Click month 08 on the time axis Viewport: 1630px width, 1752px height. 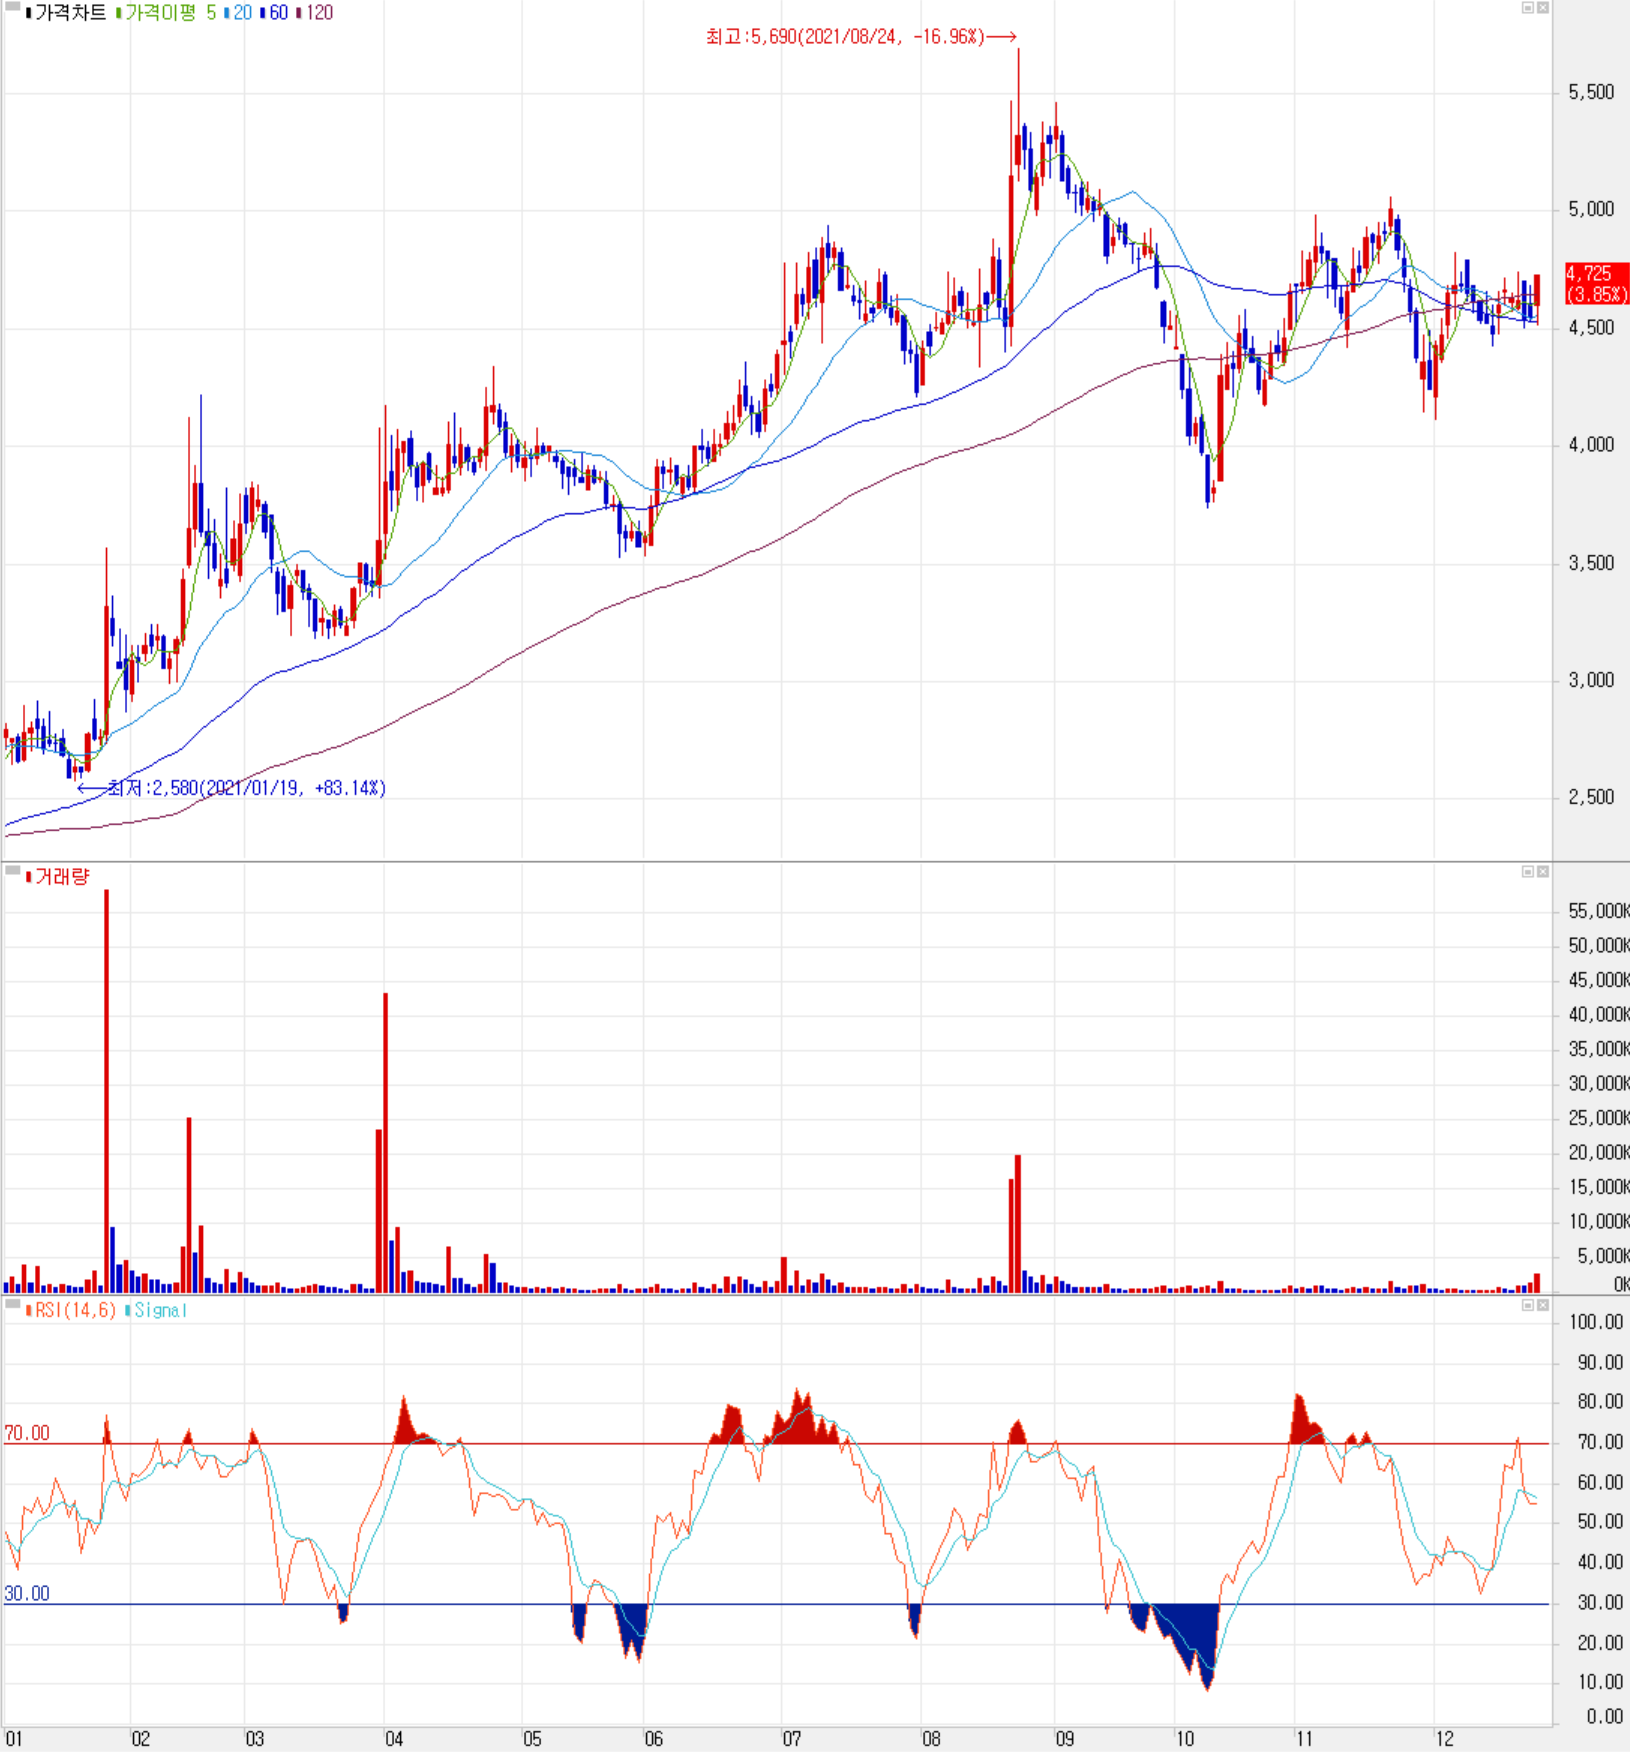tap(931, 1739)
